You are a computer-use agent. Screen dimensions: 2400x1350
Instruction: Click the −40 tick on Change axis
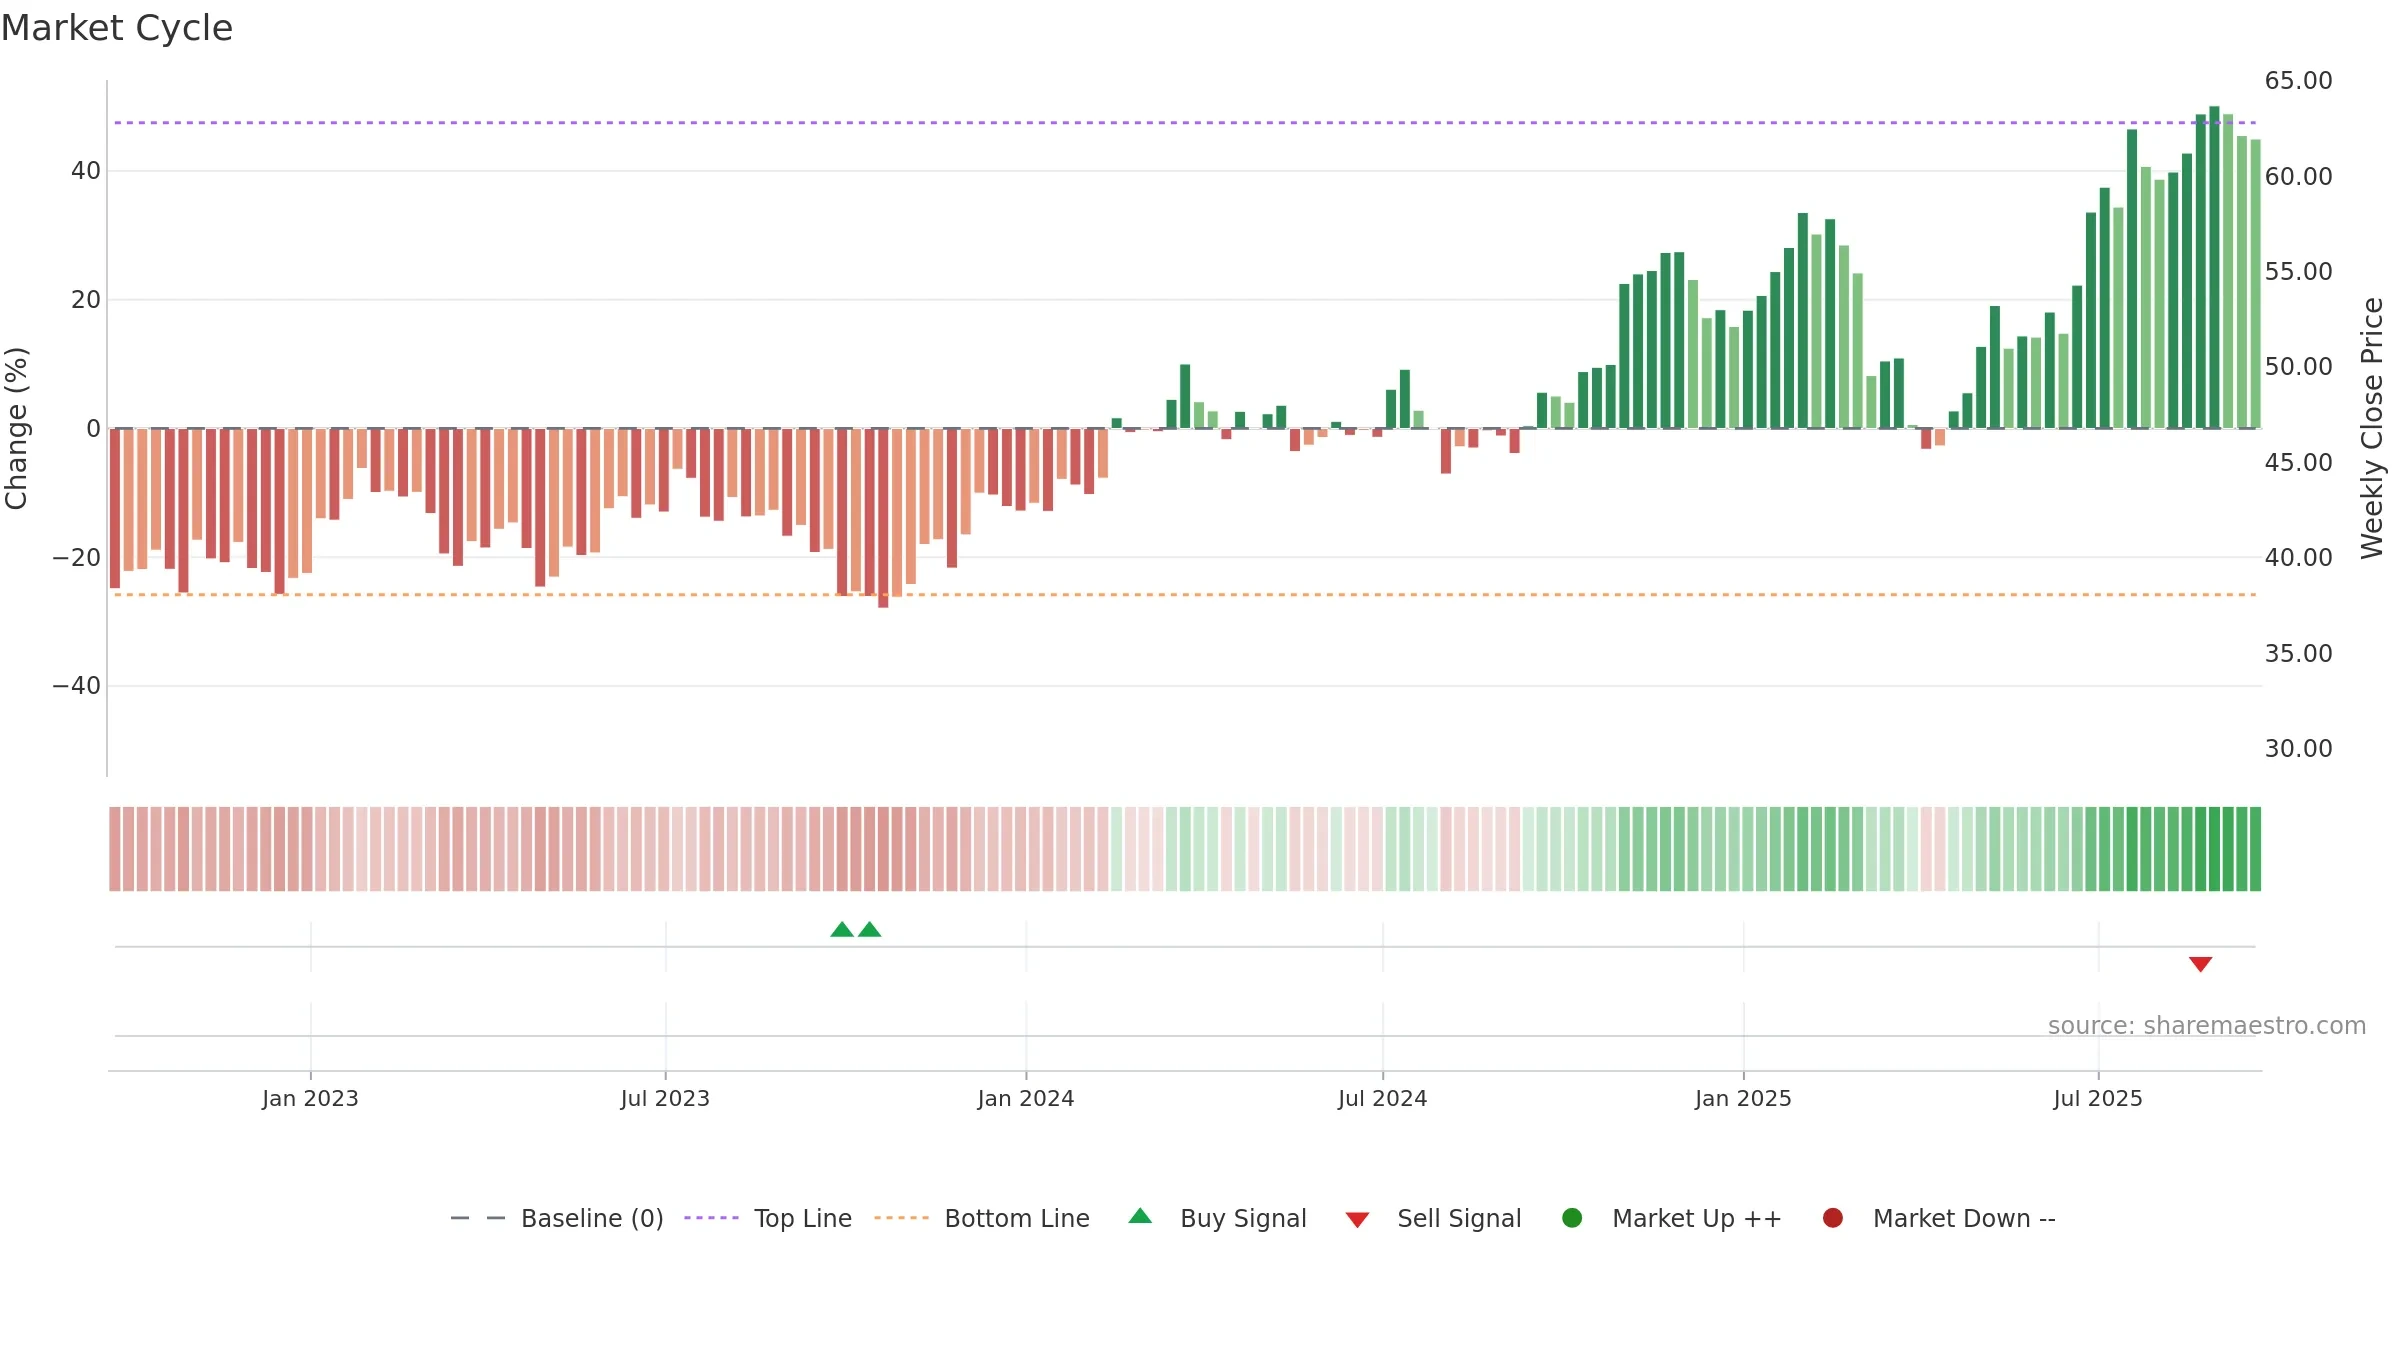(77, 686)
